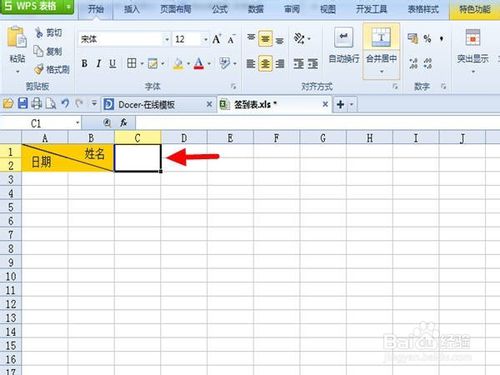Toggle right horizontal alignment
The image size is (500, 375).
pyautogui.click(x=280, y=63)
